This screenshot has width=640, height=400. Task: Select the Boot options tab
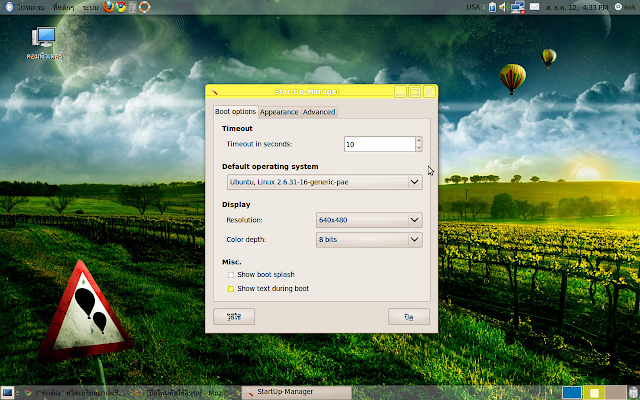coord(236,111)
